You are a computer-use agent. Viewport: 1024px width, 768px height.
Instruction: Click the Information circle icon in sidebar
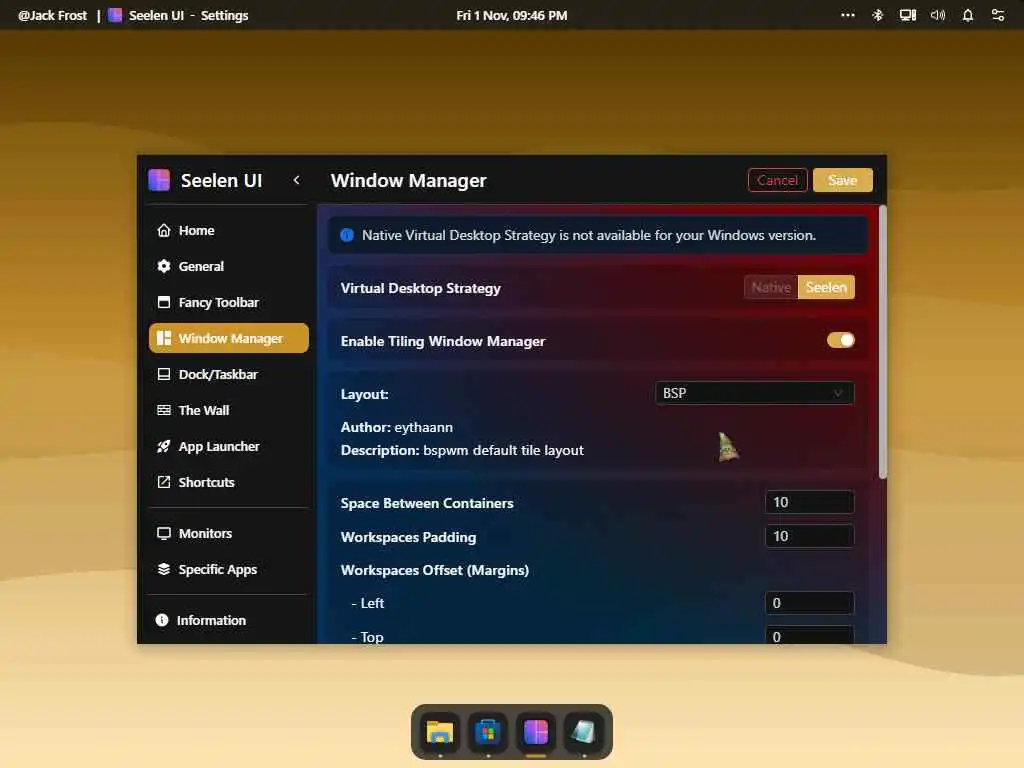[162, 620]
